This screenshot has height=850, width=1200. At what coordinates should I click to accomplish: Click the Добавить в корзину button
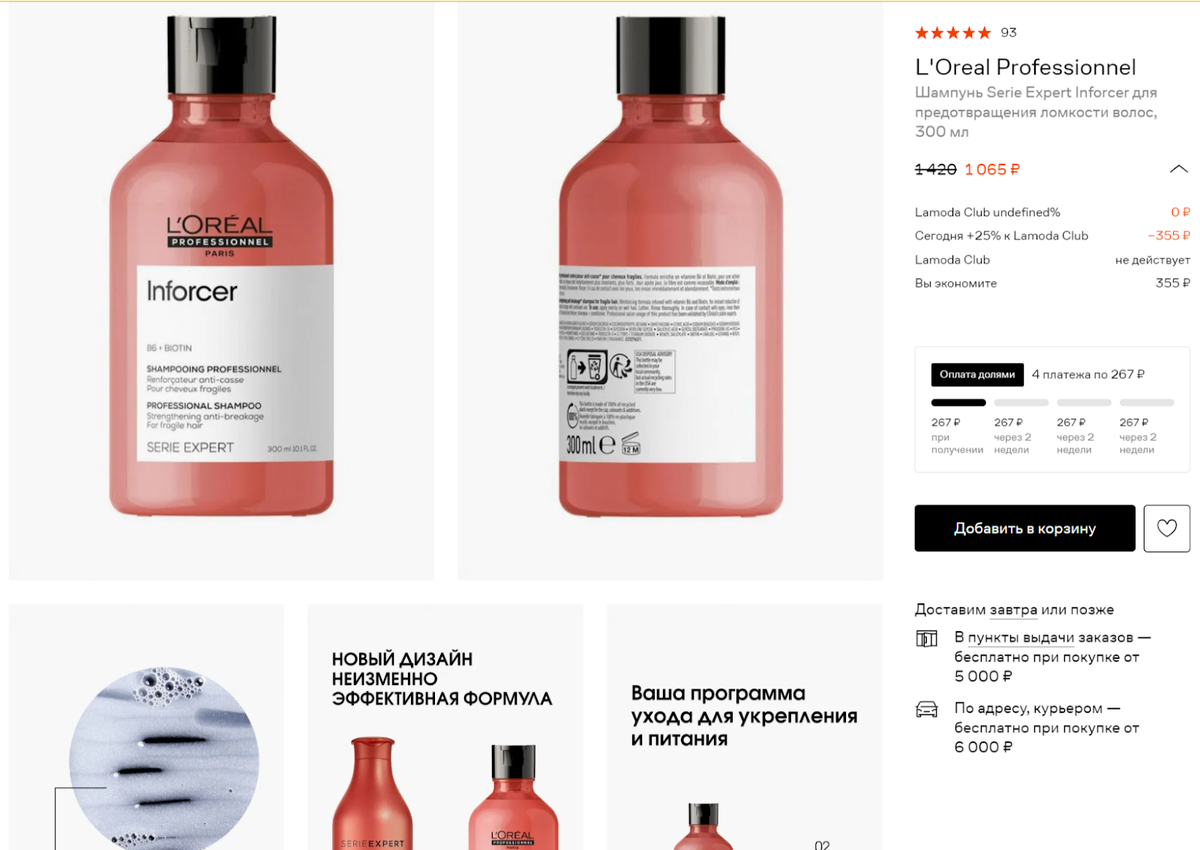coord(1025,528)
